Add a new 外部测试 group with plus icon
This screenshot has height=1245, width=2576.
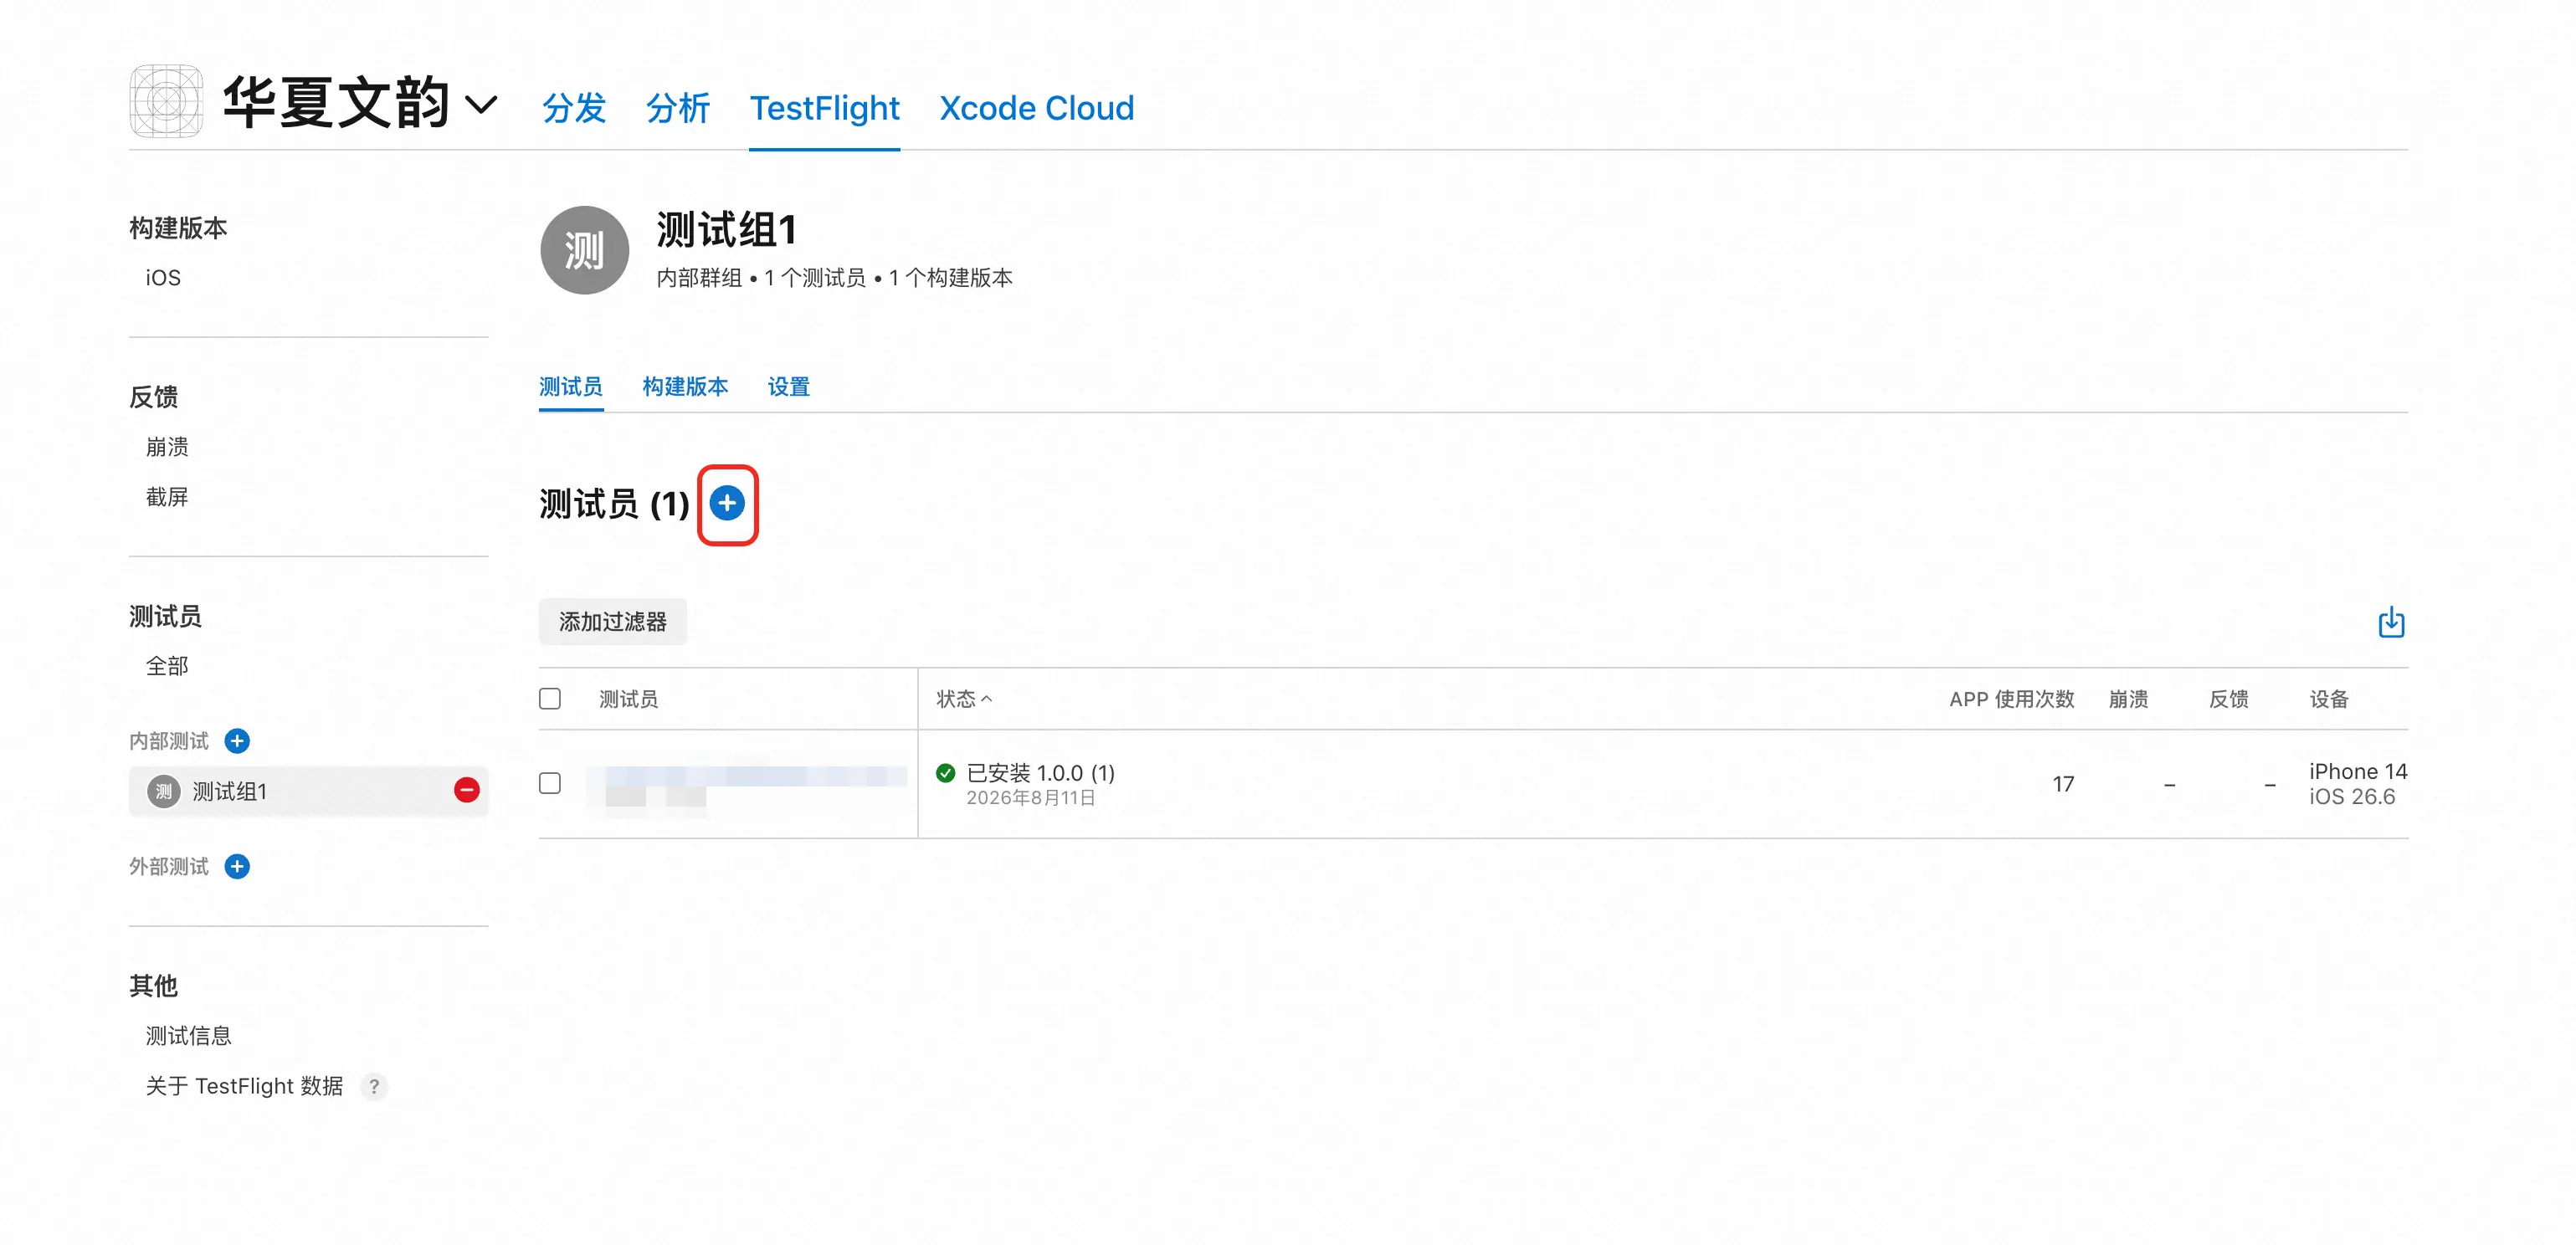(237, 866)
